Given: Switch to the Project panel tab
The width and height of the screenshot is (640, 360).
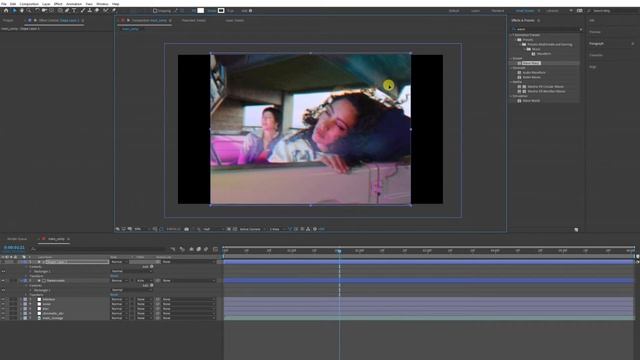Looking at the screenshot, I should (x=8, y=20).
